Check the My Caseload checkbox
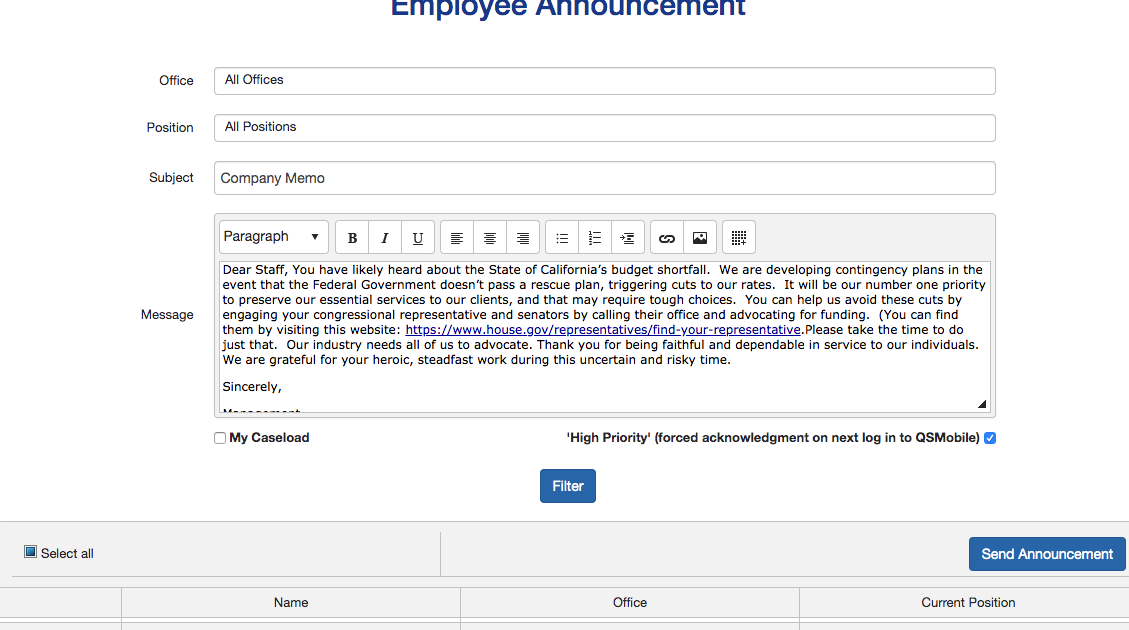 220,438
